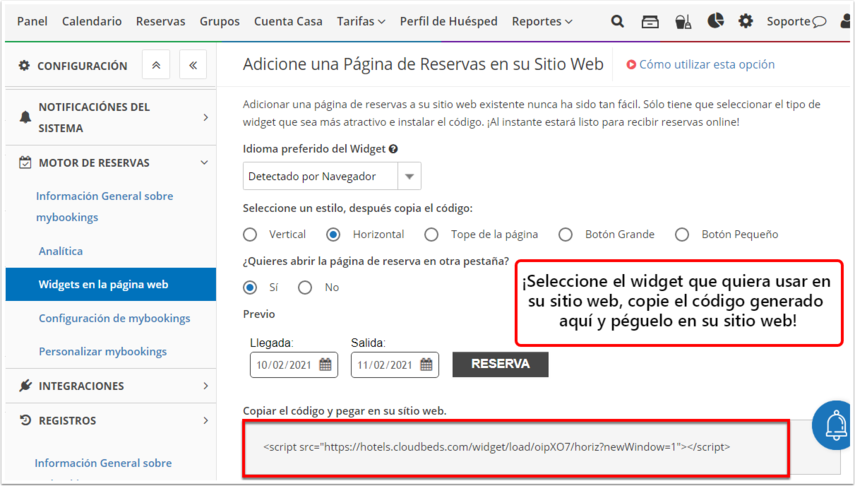
Task: Select the Vertical widget style
Action: pos(250,235)
